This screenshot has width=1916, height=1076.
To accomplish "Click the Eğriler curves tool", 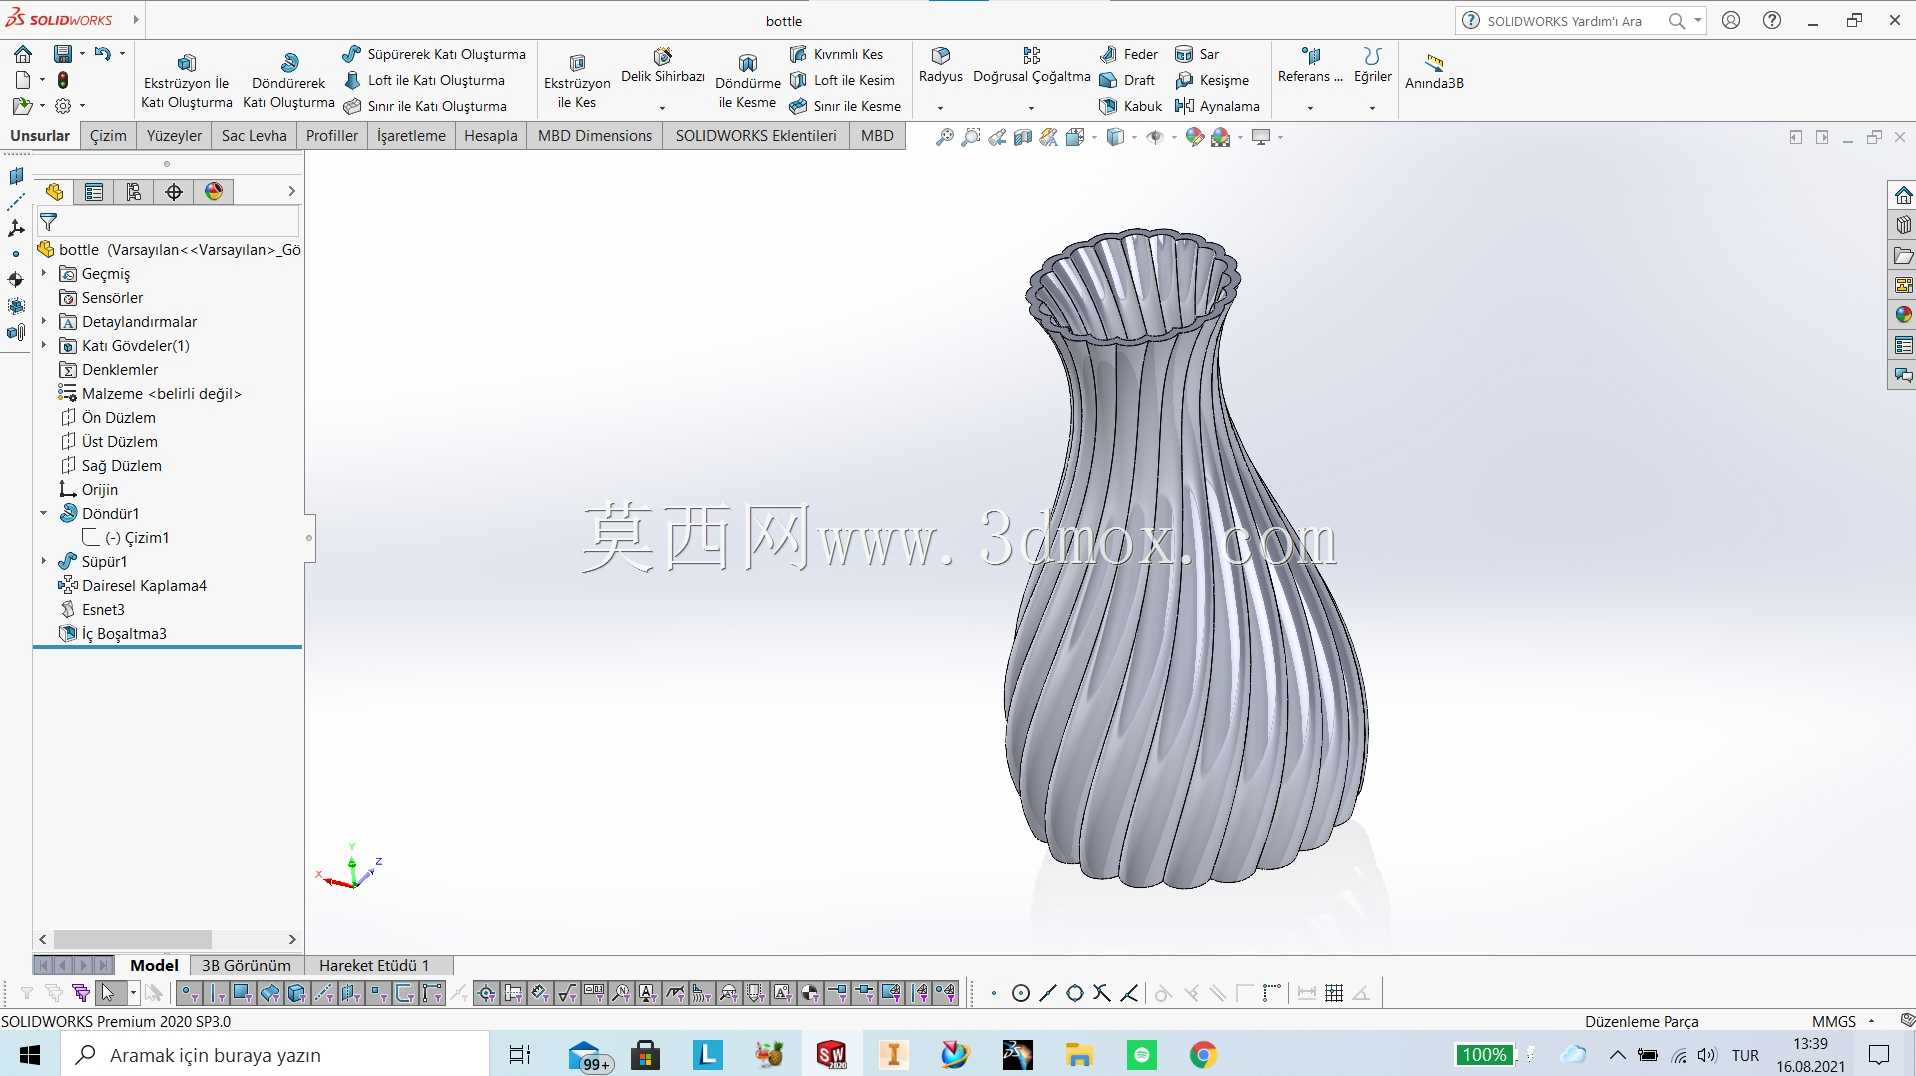I will [x=1372, y=66].
